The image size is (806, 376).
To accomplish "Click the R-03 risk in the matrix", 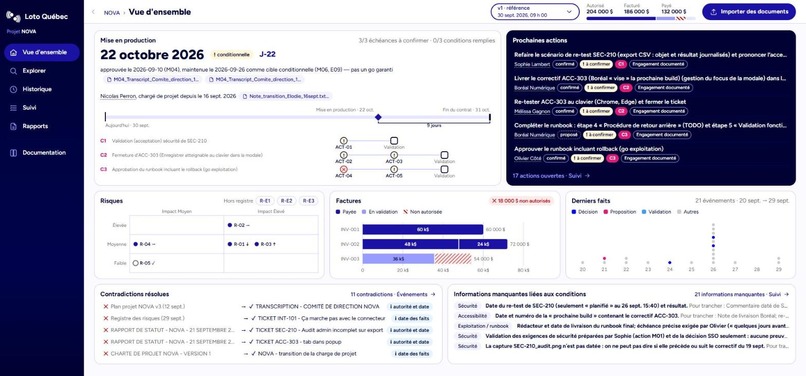I will 266,244.
